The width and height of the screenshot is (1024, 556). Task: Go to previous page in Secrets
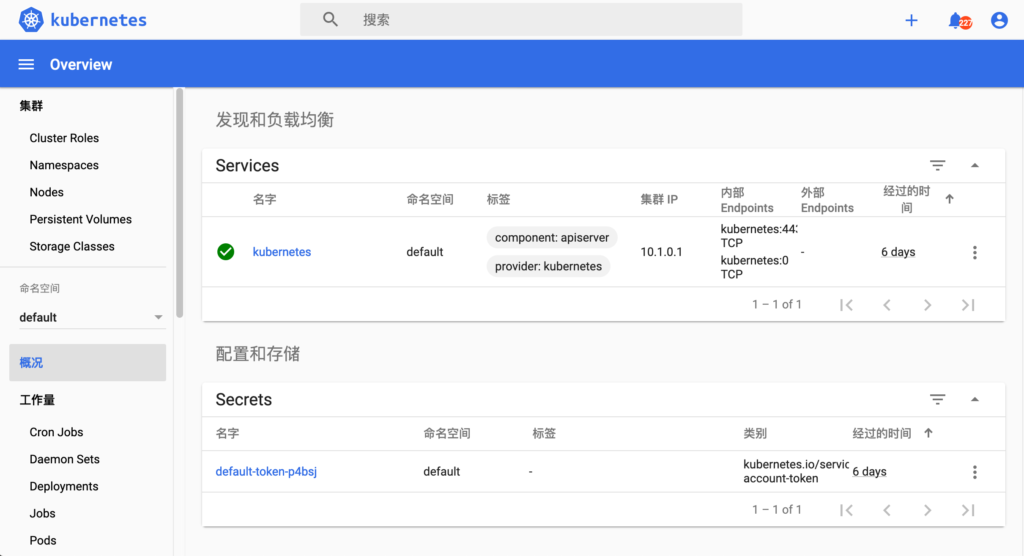coord(887,510)
